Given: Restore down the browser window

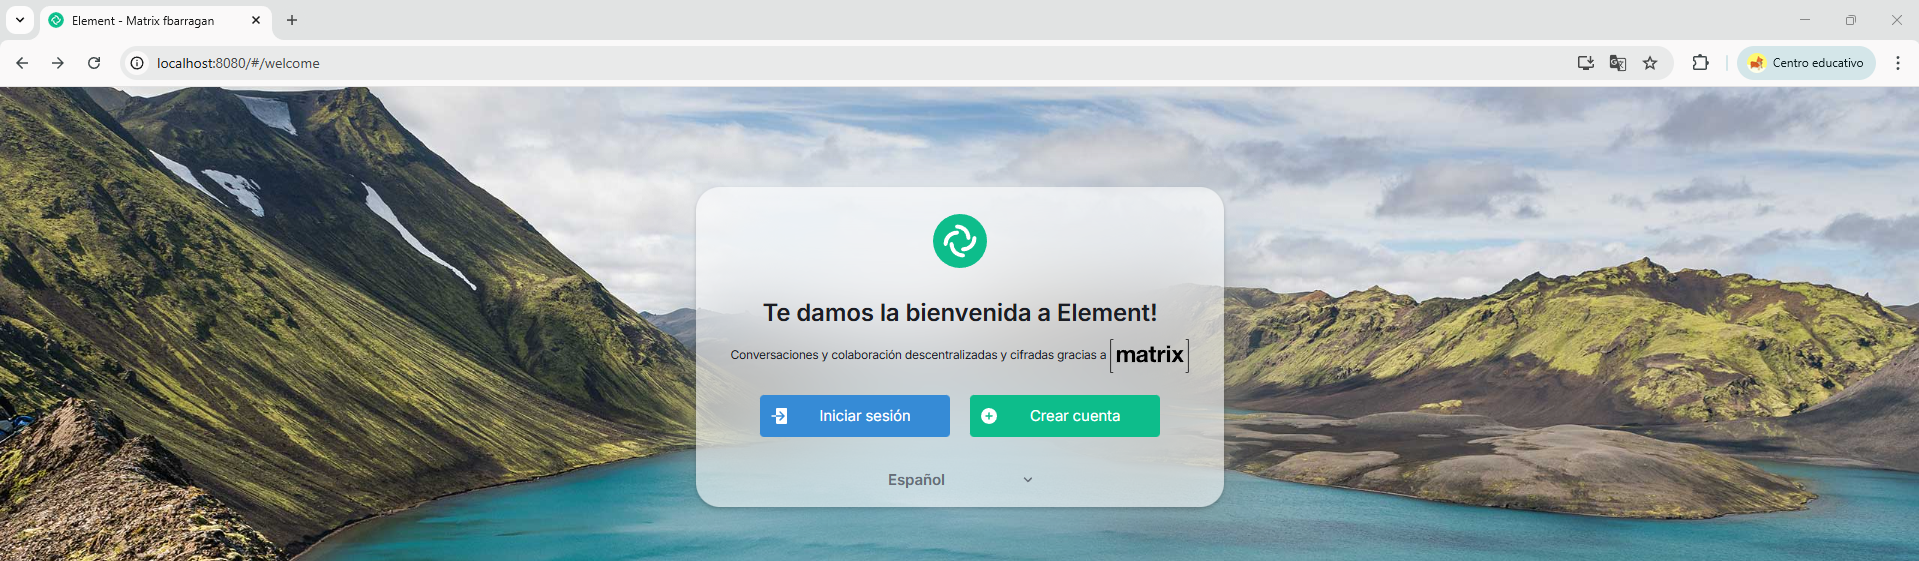Looking at the screenshot, I should 1851,20.
